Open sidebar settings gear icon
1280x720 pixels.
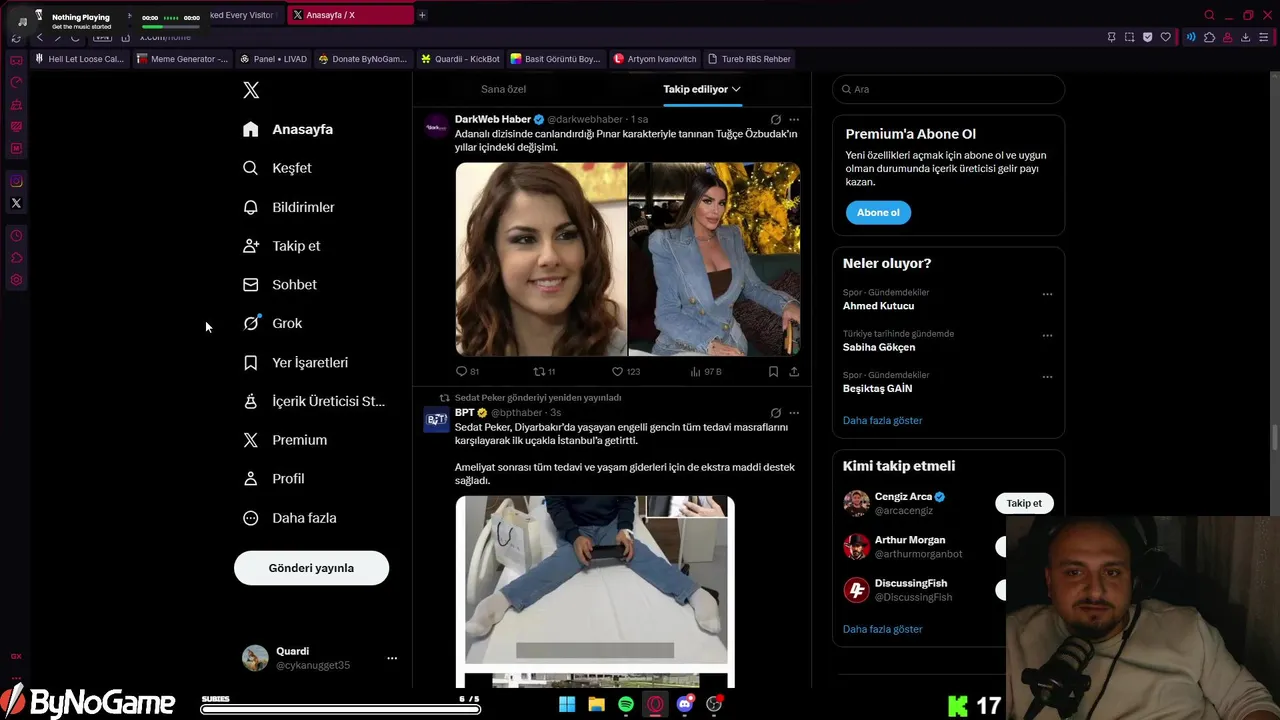point(16,280)
